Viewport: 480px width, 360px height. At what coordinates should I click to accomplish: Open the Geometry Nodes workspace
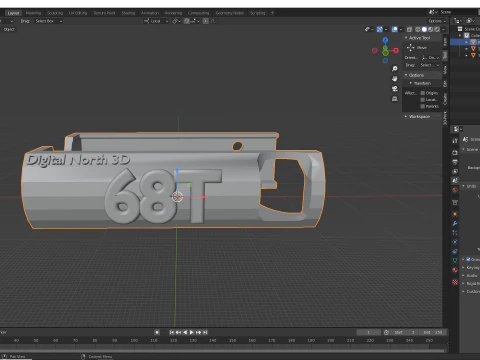(230, 13)
